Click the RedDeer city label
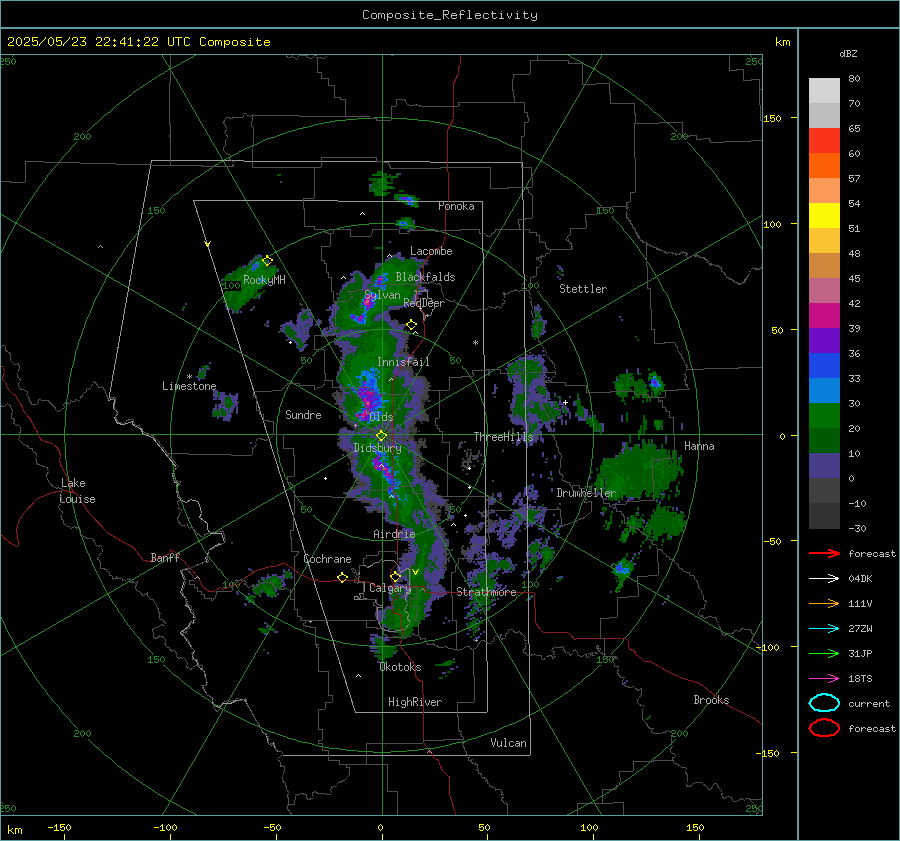This screenshot has width=900, height=841. 424,303
